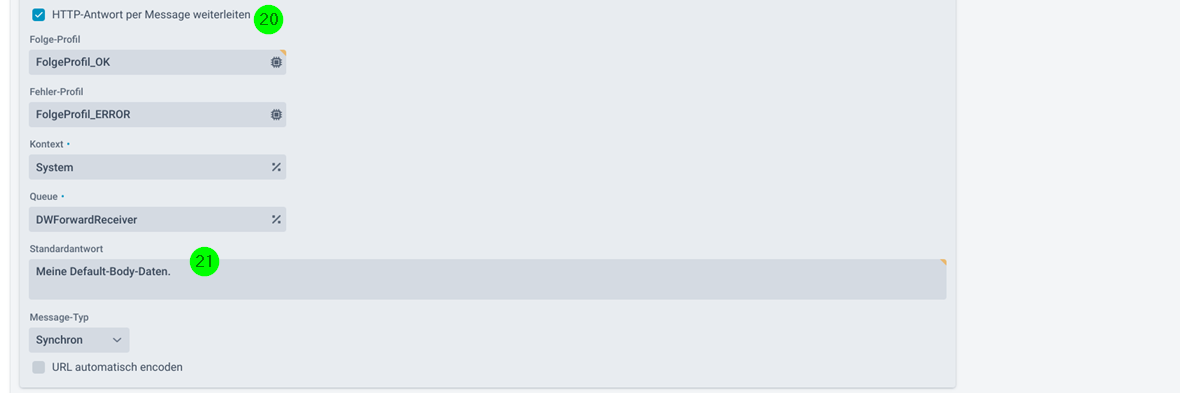
Task: Click the URL automatisch encoden label text
Action: [117, 367]
